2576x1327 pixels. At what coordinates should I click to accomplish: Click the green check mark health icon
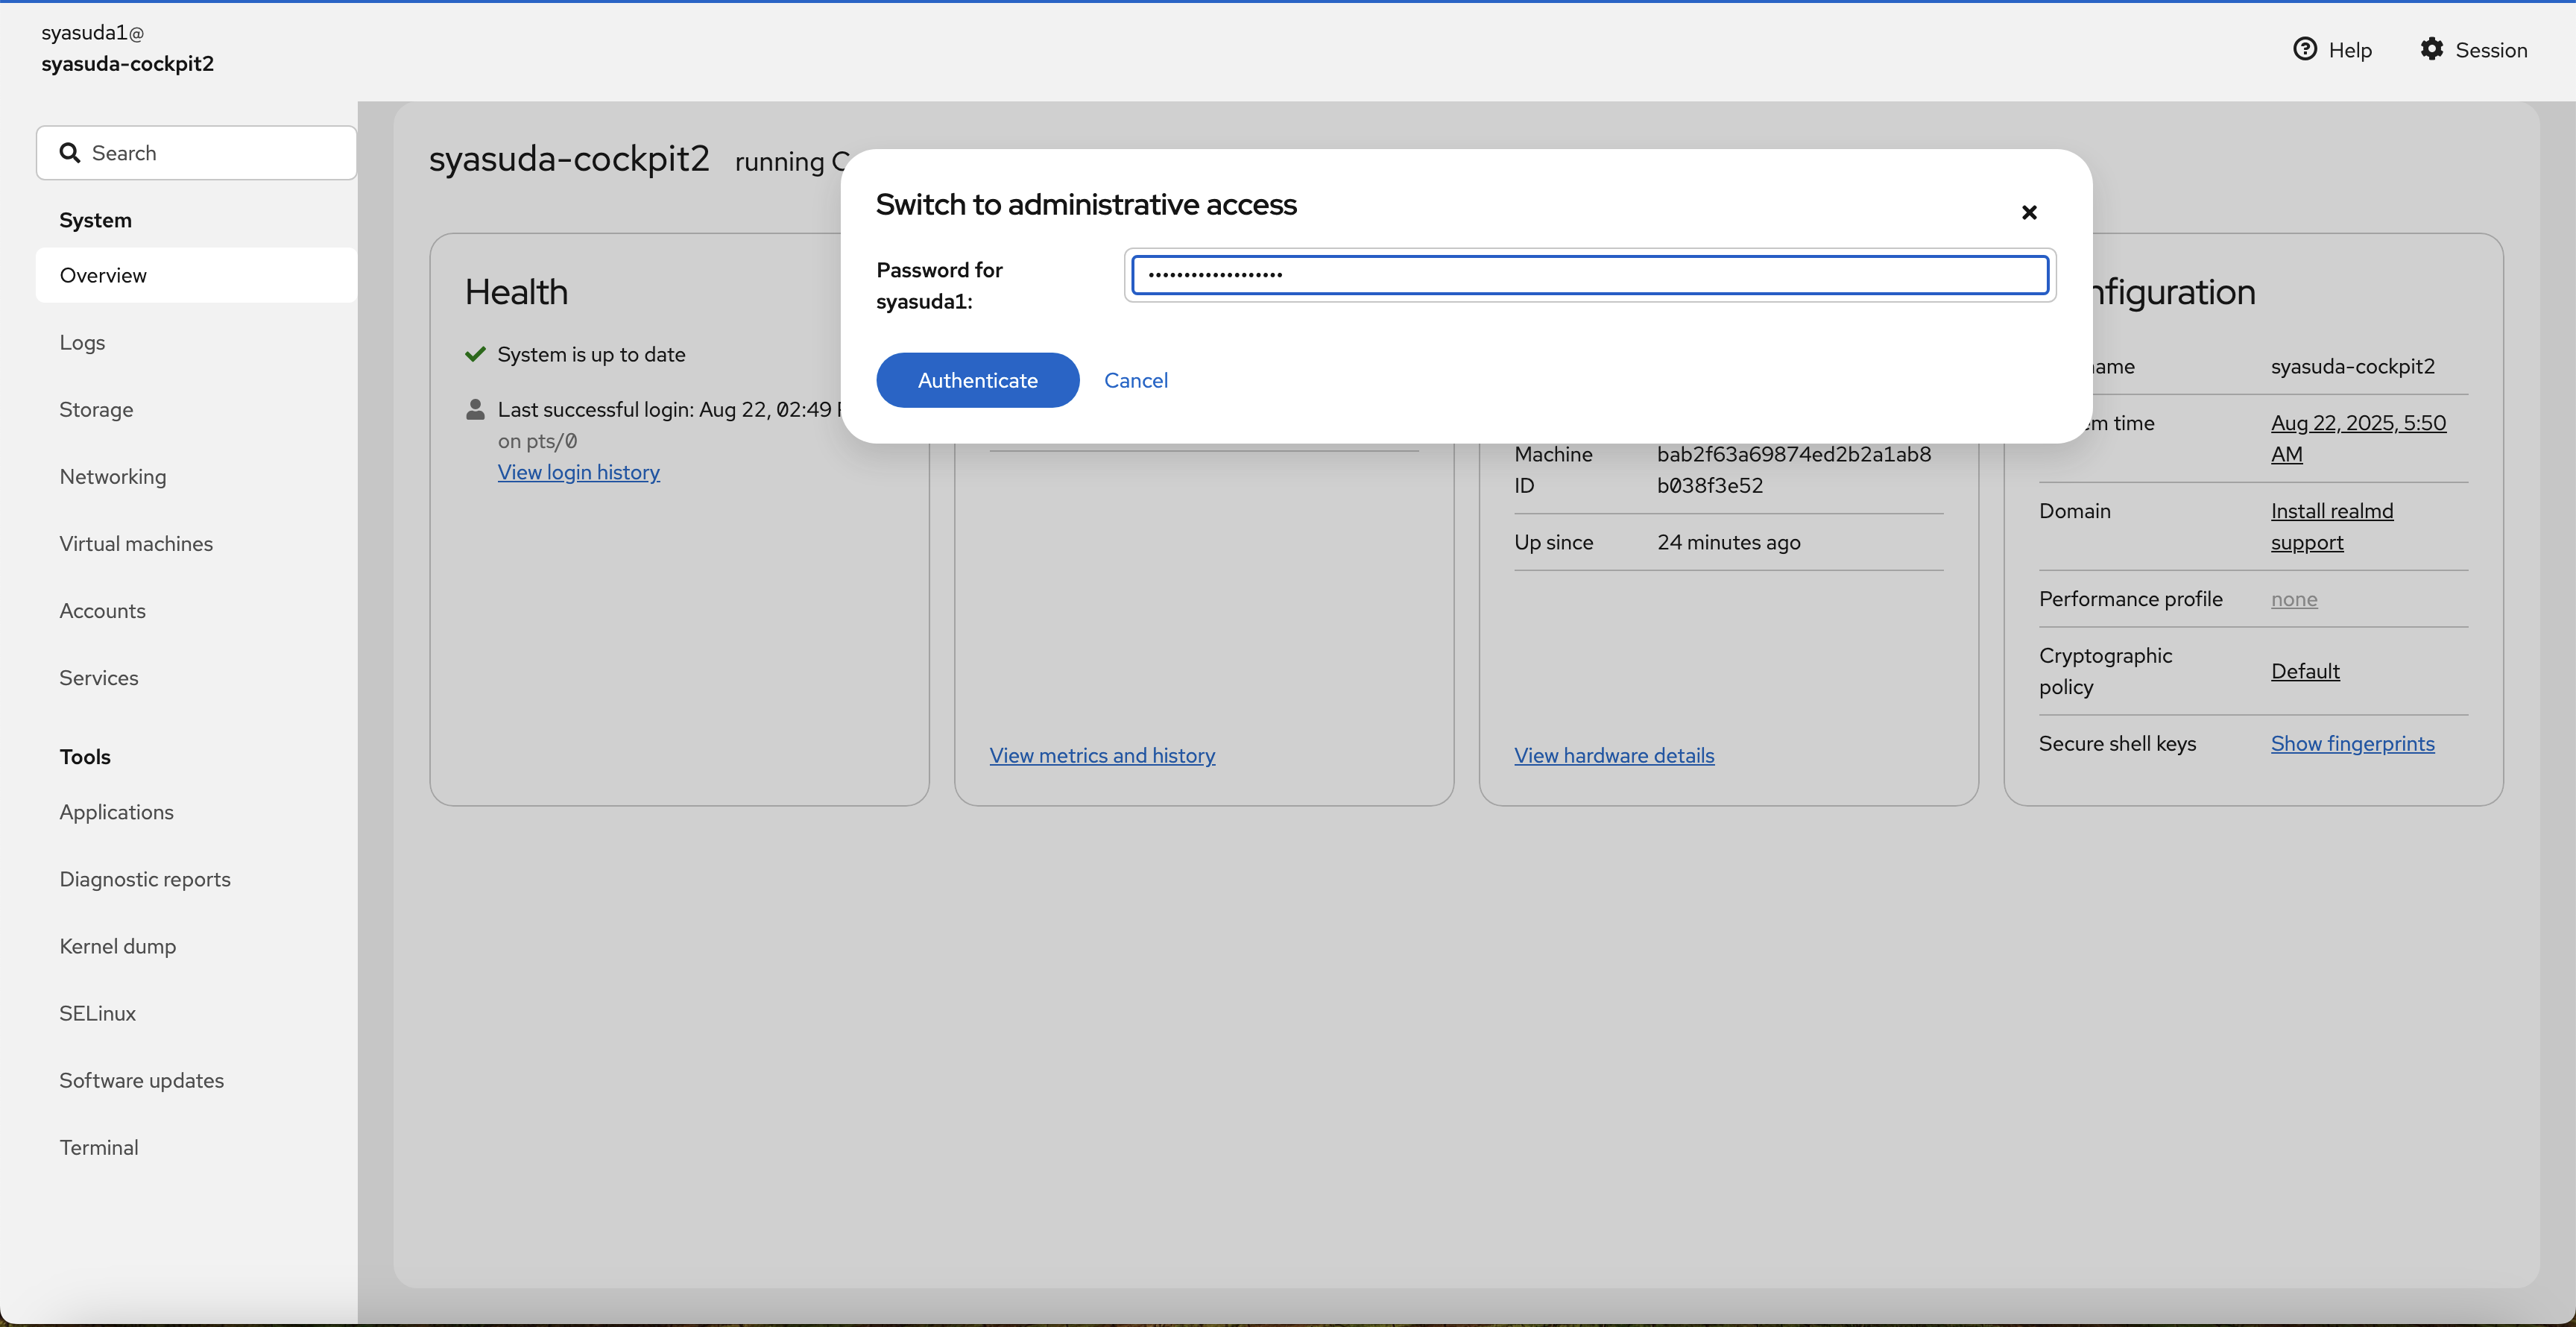[x=475, y=354]
